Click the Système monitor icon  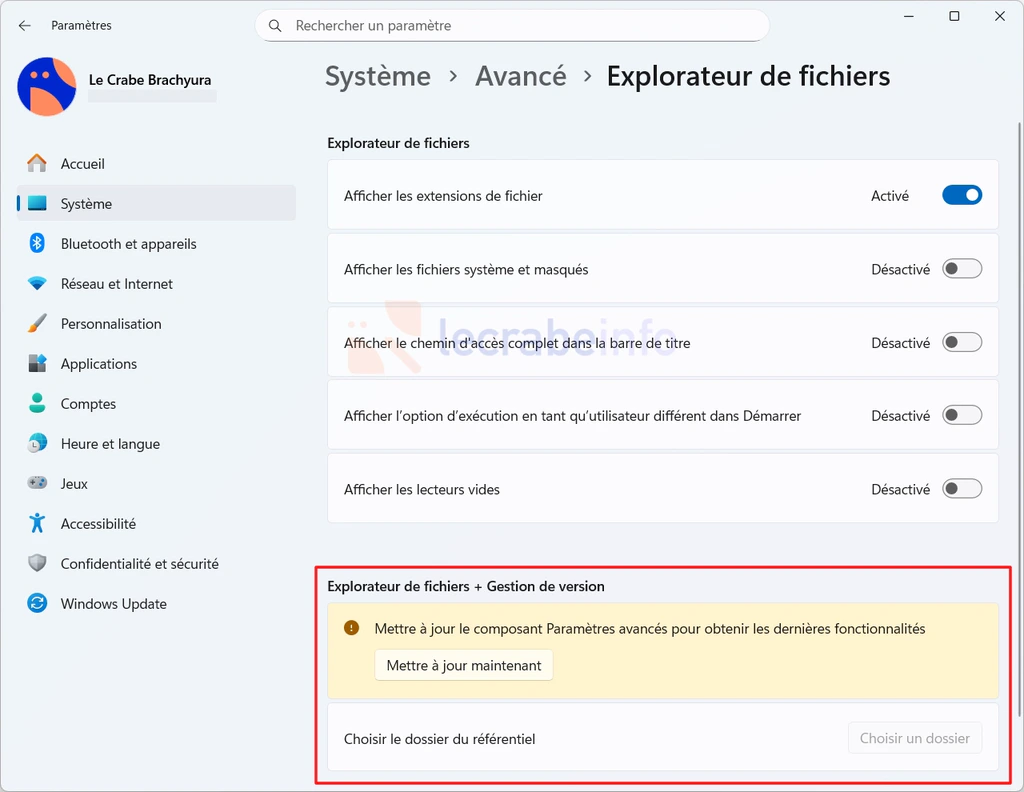[x=37, y=204]
